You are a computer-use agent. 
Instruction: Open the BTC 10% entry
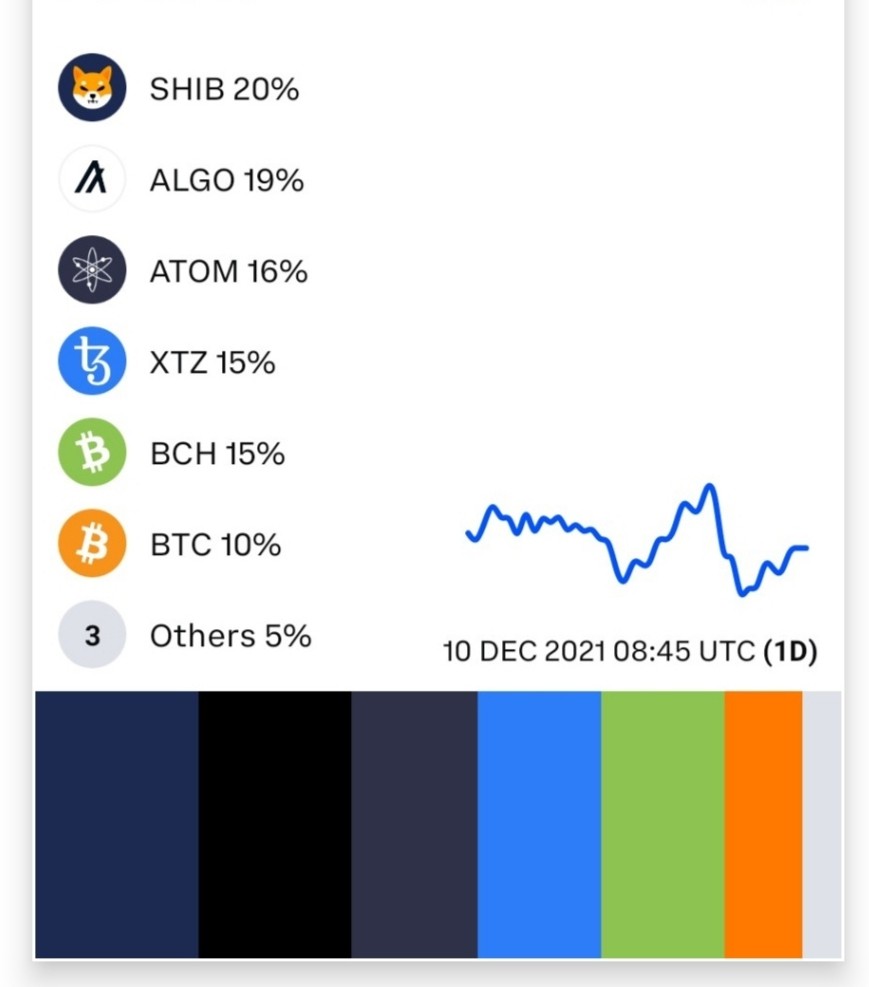click(215, 544)
